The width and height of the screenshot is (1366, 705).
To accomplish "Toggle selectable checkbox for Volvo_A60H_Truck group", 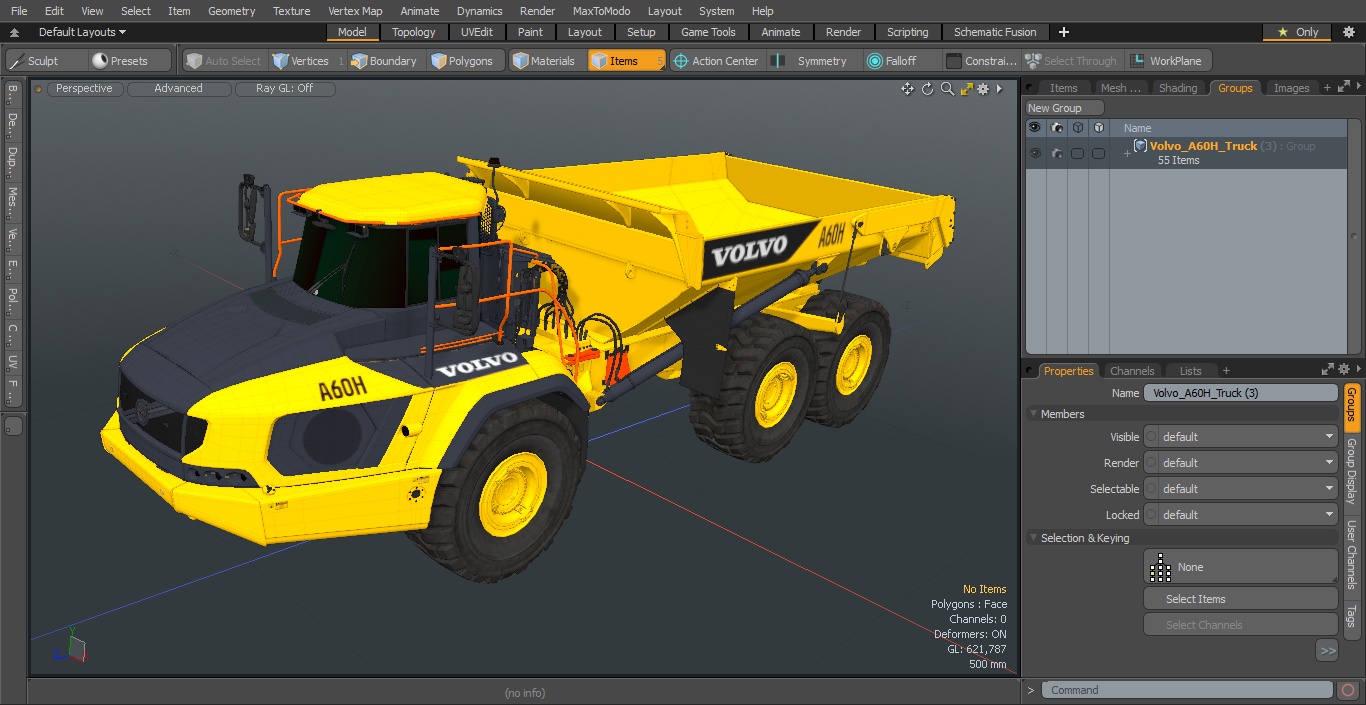I will 1077,153.
